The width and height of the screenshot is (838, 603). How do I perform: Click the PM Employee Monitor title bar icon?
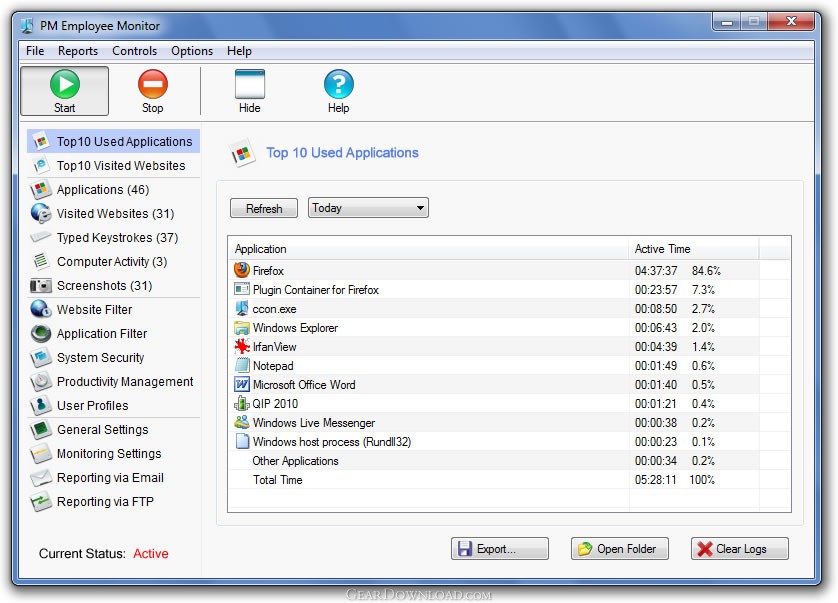pos(27,25)
